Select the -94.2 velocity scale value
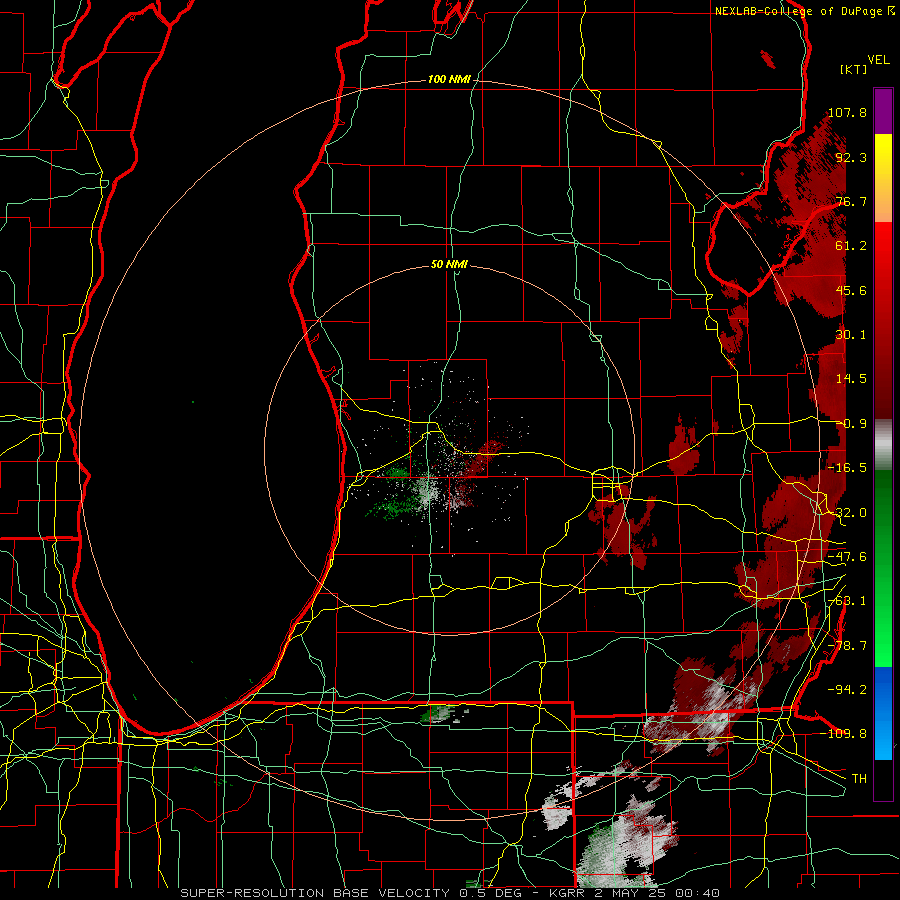900x900 pixels. point(847,690)
